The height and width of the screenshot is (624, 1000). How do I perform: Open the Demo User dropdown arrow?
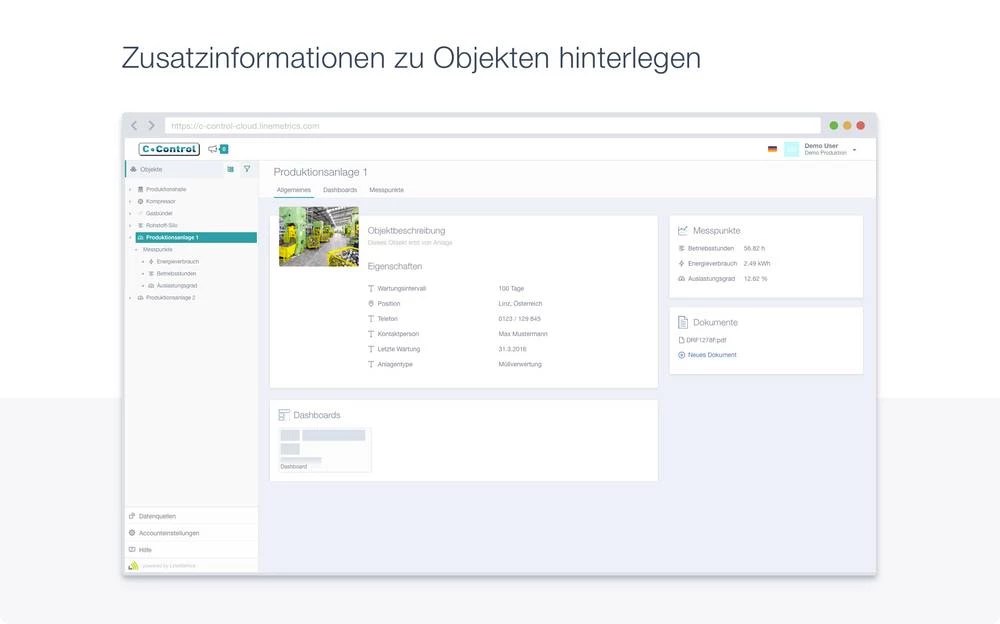[854, 150]
